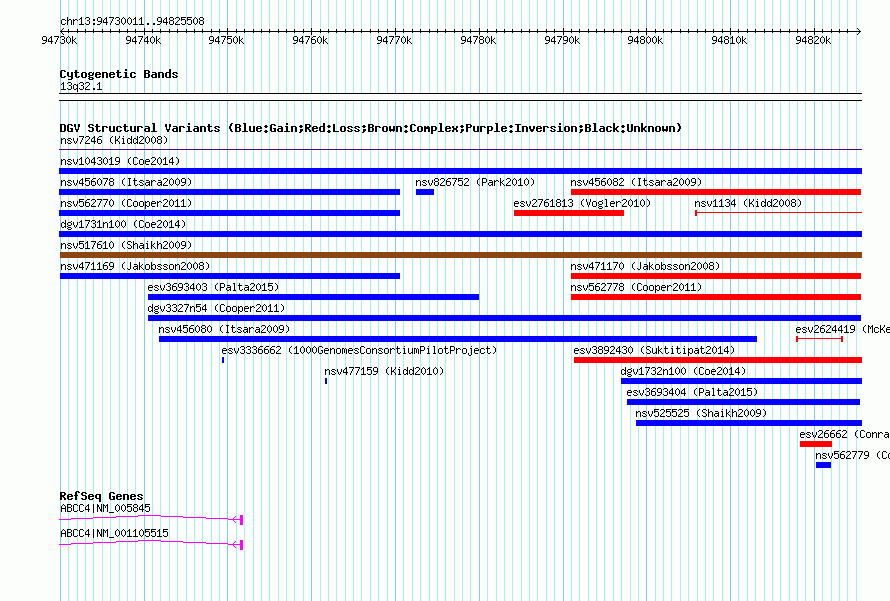The image size is (890, 601).
Task: Open variant nsv517610 (Shaikh2009) label
Action: coord(126,245)
